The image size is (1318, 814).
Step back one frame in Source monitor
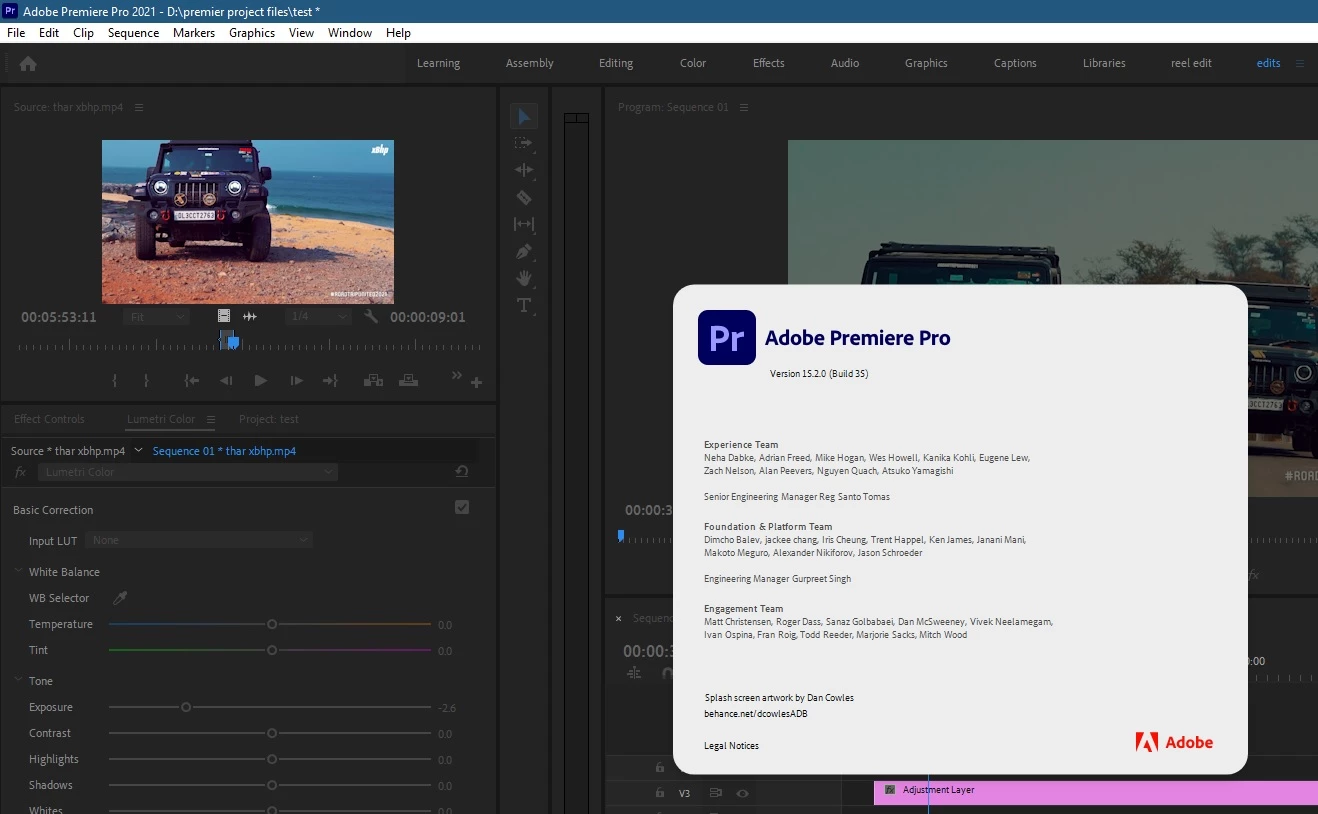pyautogui.click(x=226, y=380)
